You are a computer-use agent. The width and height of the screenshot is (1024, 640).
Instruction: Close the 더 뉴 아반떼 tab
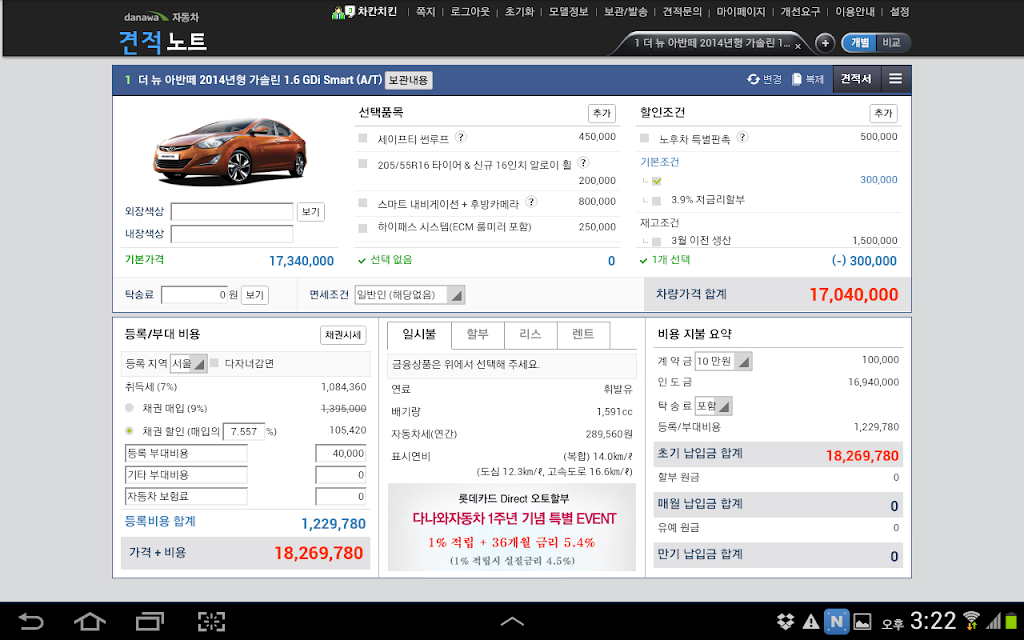pyautogui.click(x=798, y=46)
